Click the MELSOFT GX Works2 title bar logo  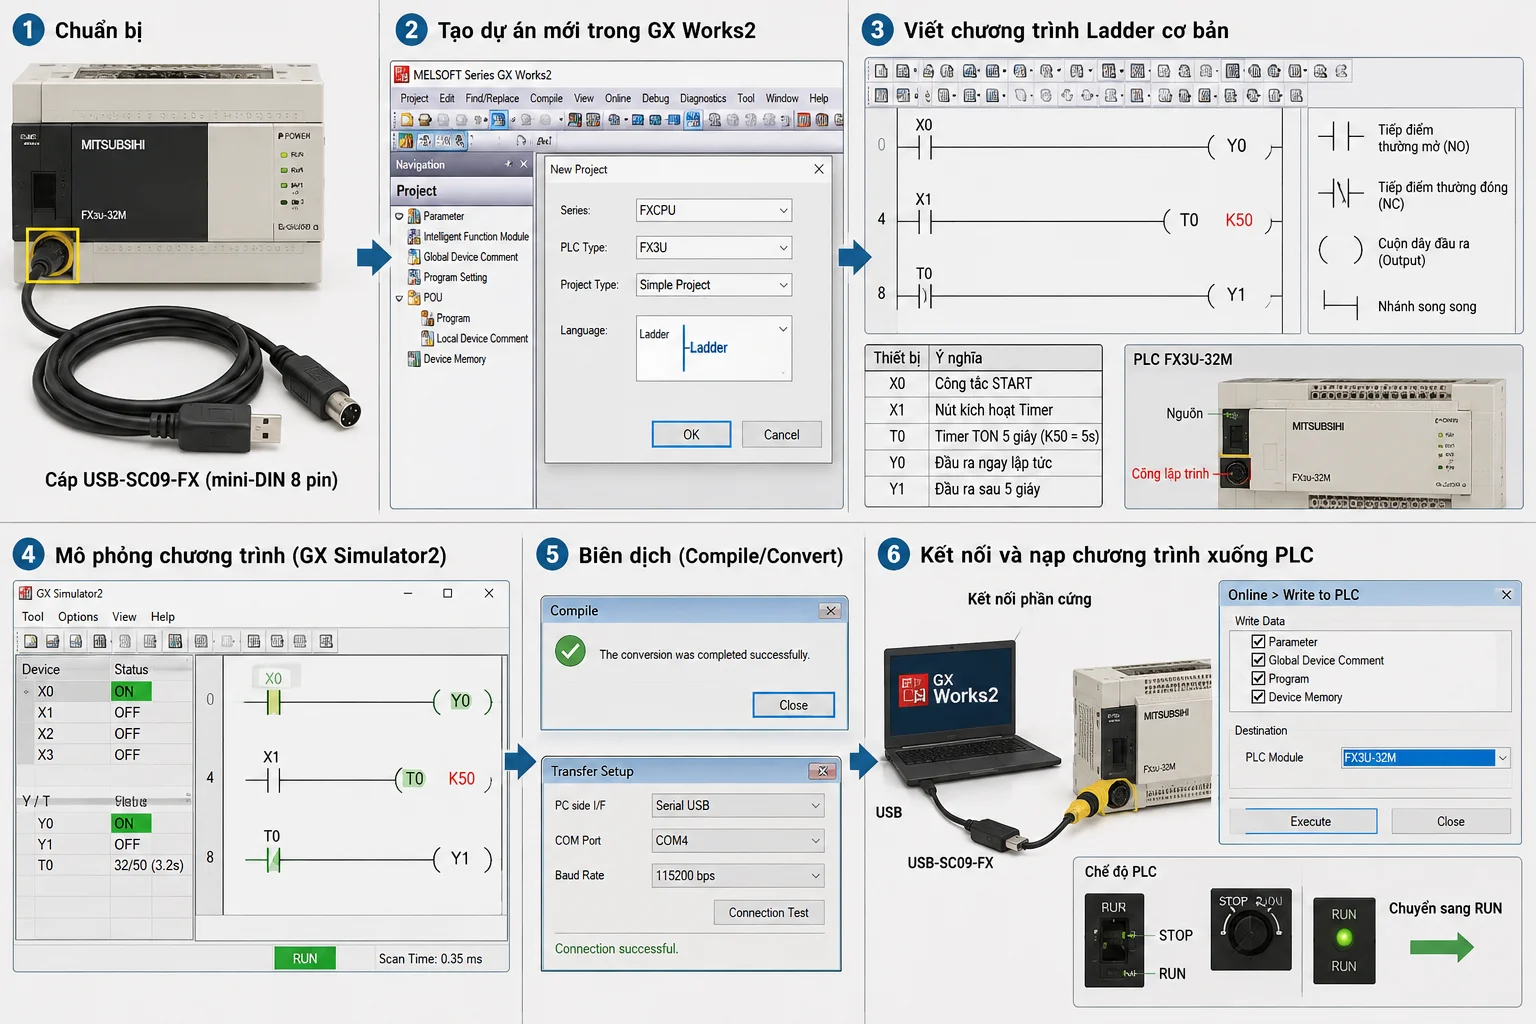point(402,74)
